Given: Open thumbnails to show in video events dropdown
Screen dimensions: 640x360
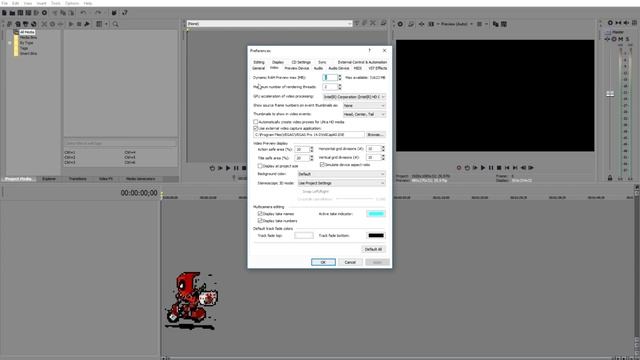Looking at the screenshot, I should [x=364, y=114].
